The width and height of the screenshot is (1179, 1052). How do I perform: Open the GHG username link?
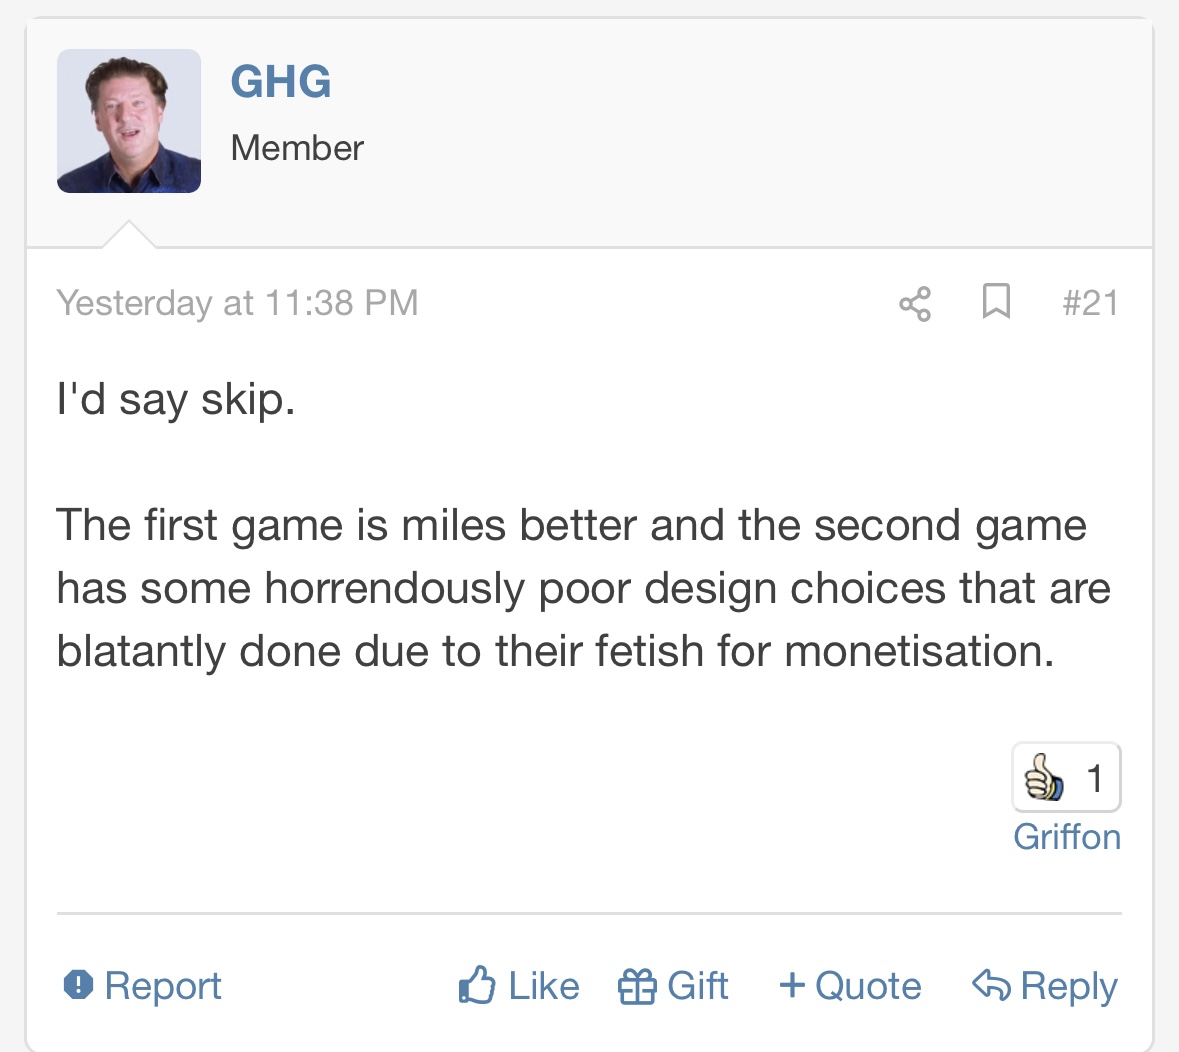[280, 81]
